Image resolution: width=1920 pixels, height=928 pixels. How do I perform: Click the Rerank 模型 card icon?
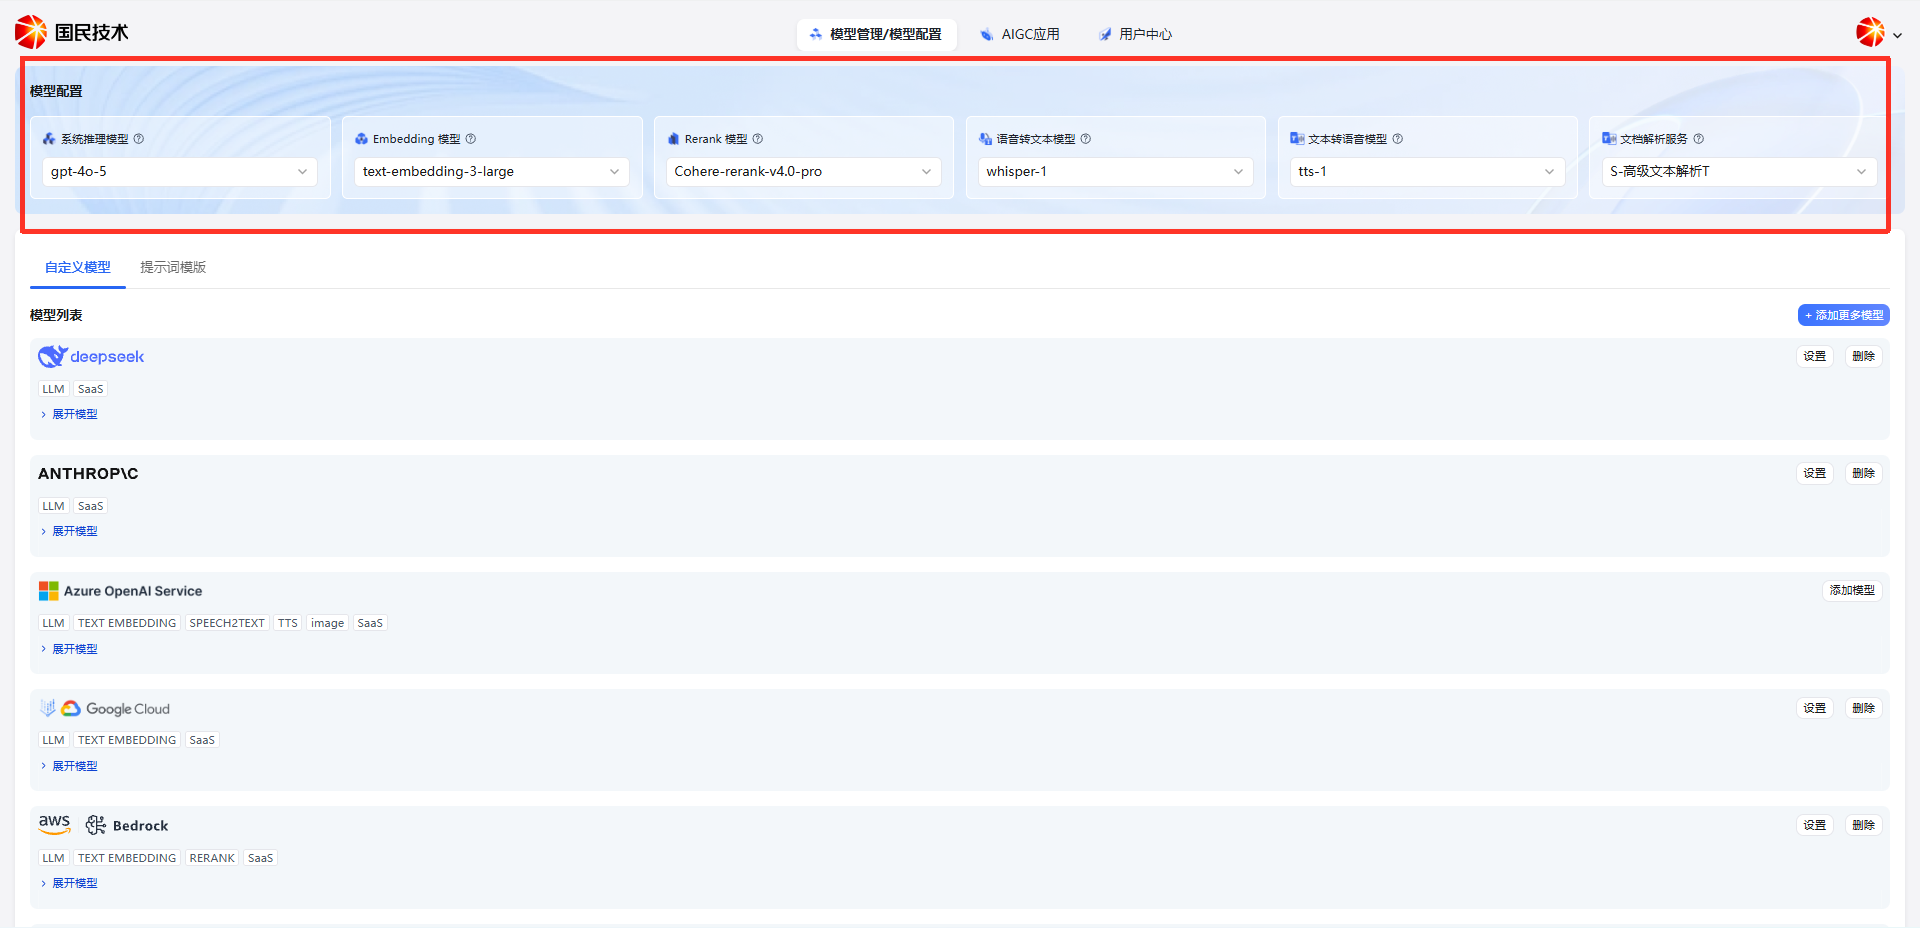673,139
